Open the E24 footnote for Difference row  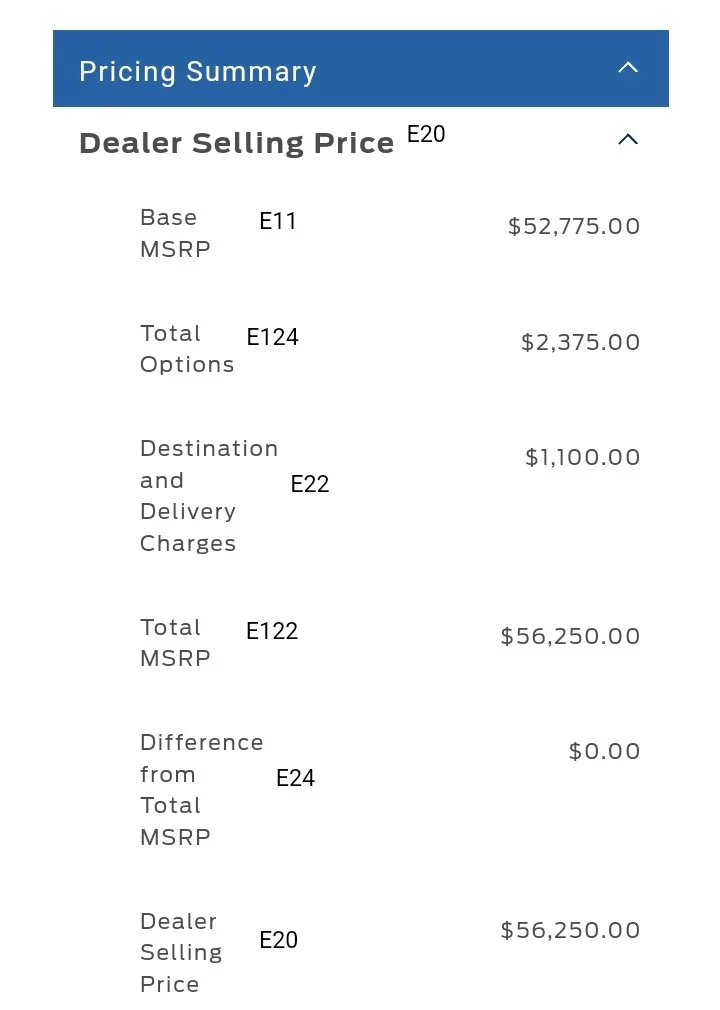(296, 777)
